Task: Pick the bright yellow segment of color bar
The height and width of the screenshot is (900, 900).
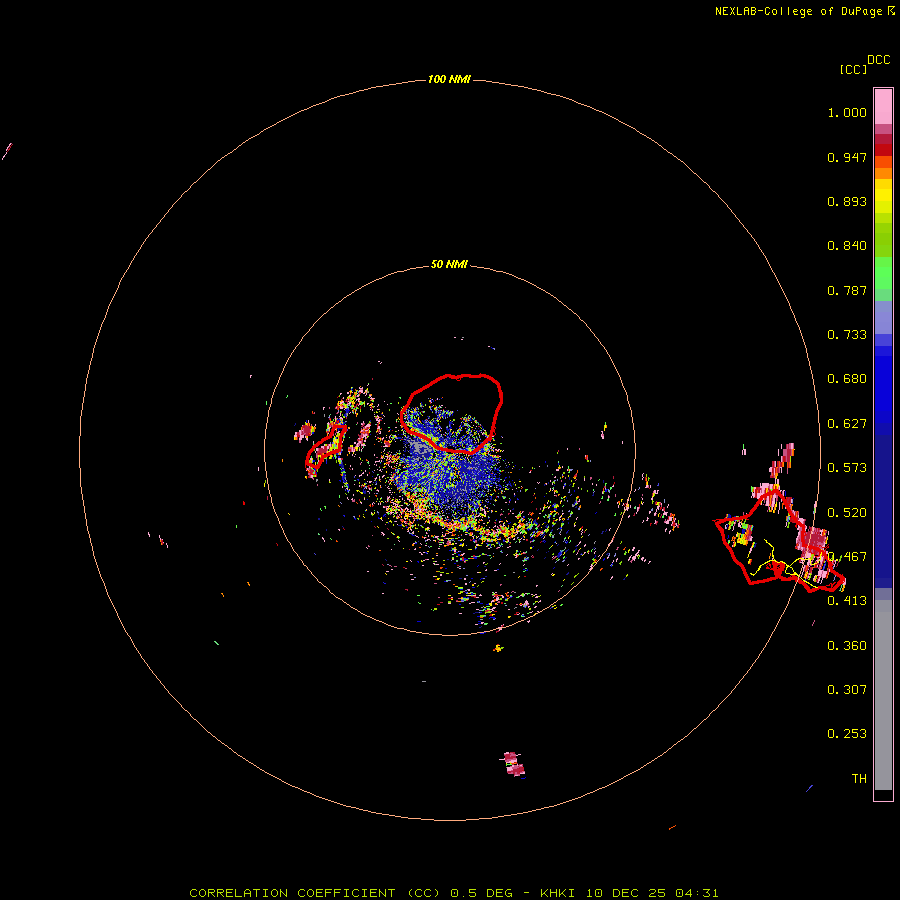Action: click(x=883, y=196)
